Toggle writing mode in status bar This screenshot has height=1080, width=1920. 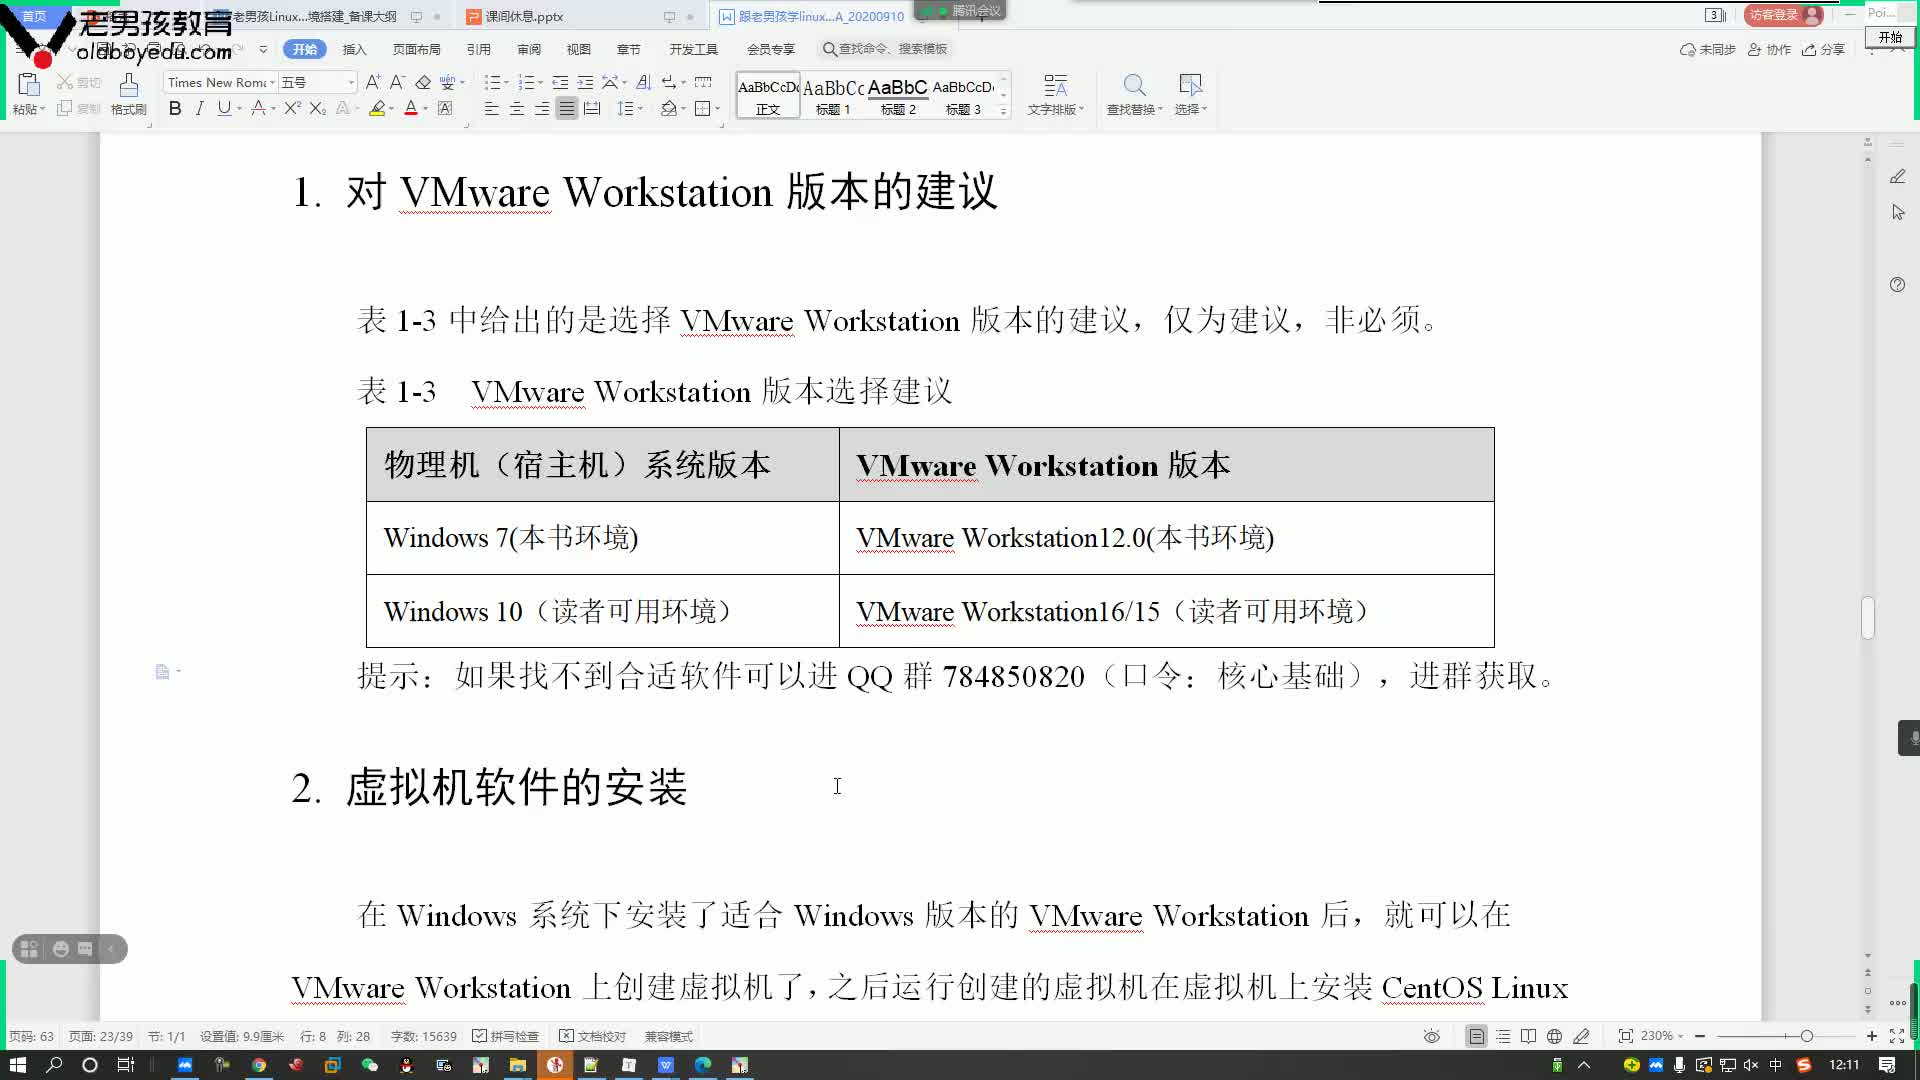point(1581,1036)
